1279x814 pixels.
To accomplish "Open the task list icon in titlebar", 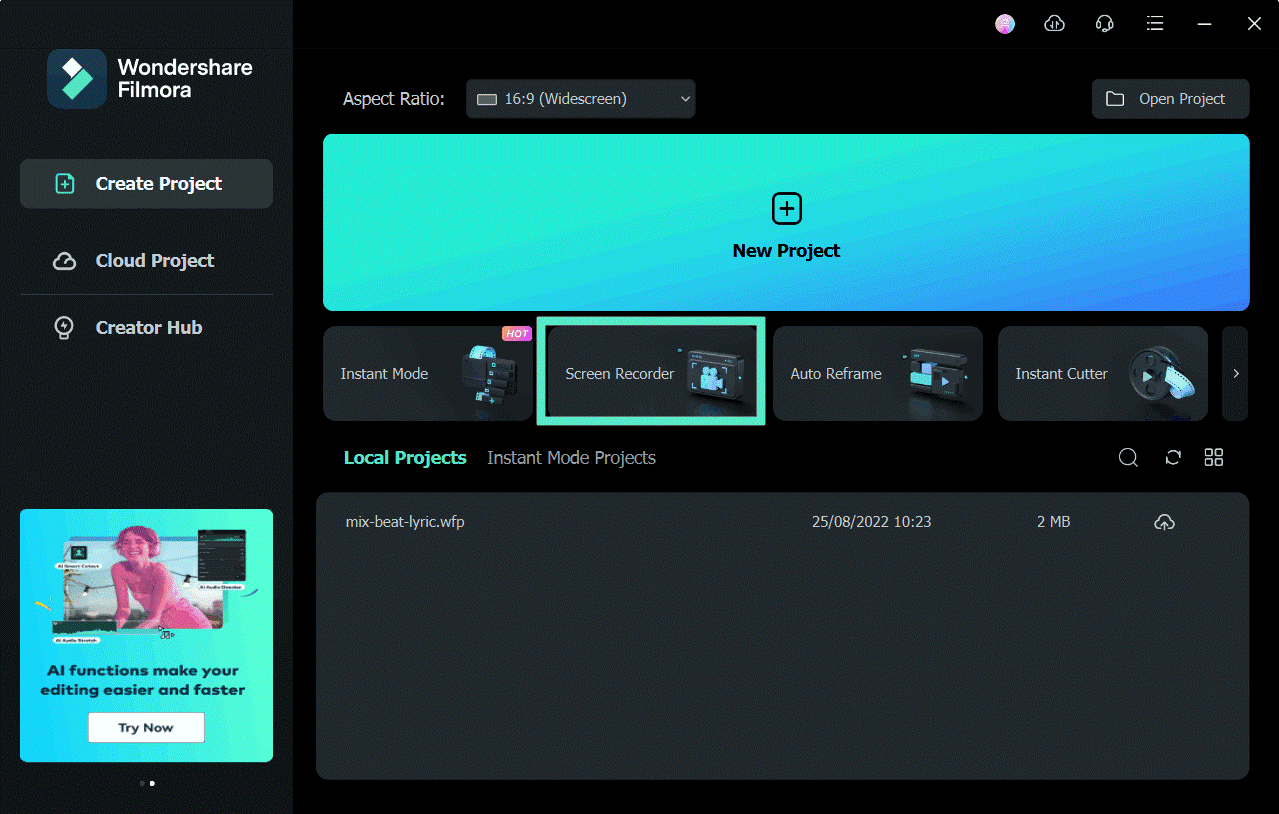I will click(1154, 23).
